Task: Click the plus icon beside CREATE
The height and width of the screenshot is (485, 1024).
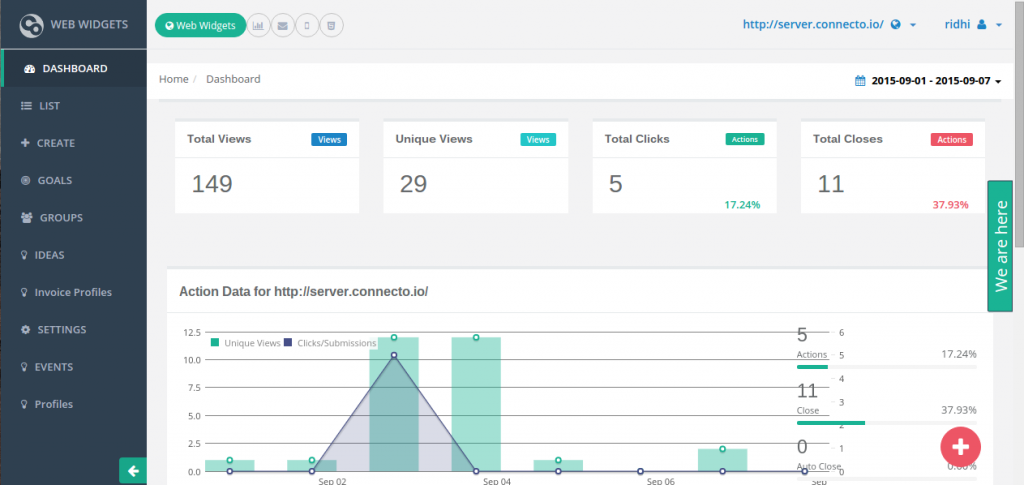Action: pos(25,143)
